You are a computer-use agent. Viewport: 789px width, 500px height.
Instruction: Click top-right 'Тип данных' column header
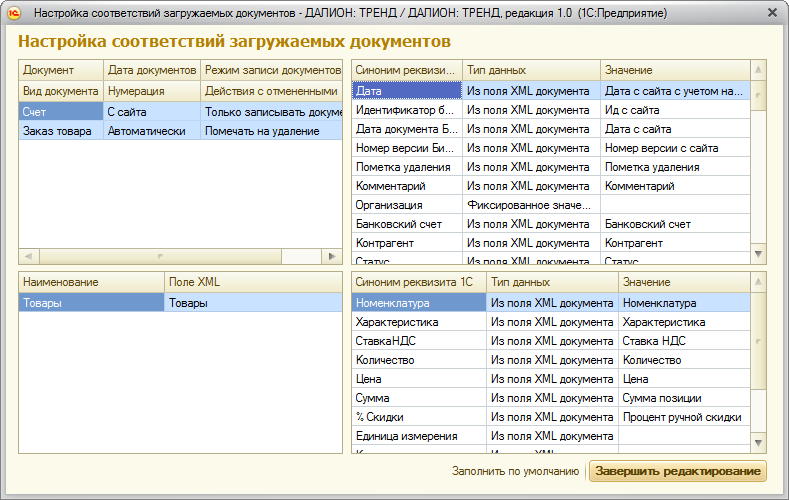click(x=531, y=70)
